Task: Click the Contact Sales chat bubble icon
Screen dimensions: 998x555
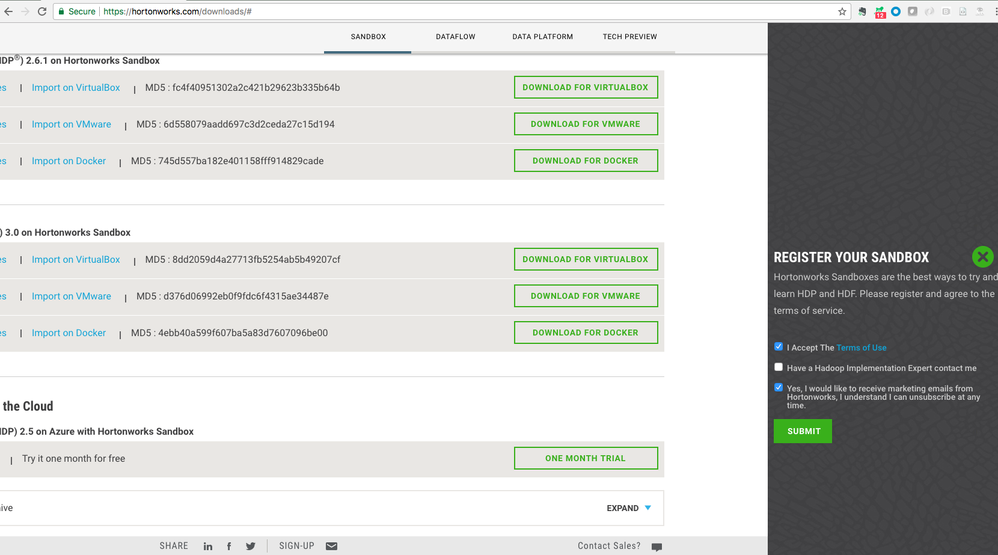Action: [657, 547]
